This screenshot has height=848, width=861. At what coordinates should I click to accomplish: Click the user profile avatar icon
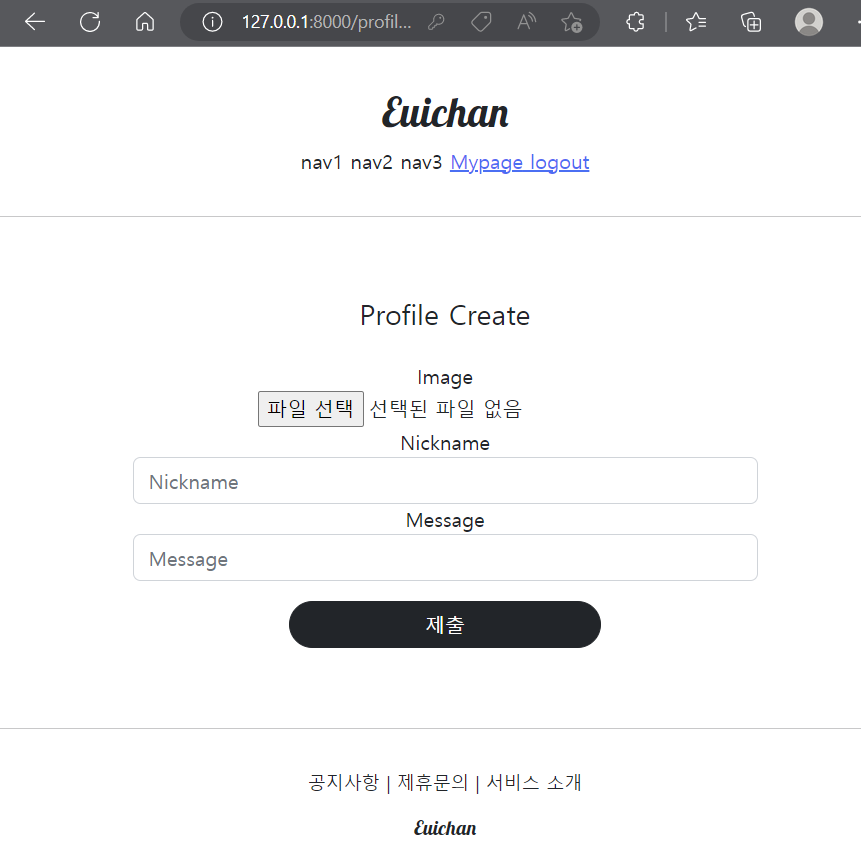point(808,22)
